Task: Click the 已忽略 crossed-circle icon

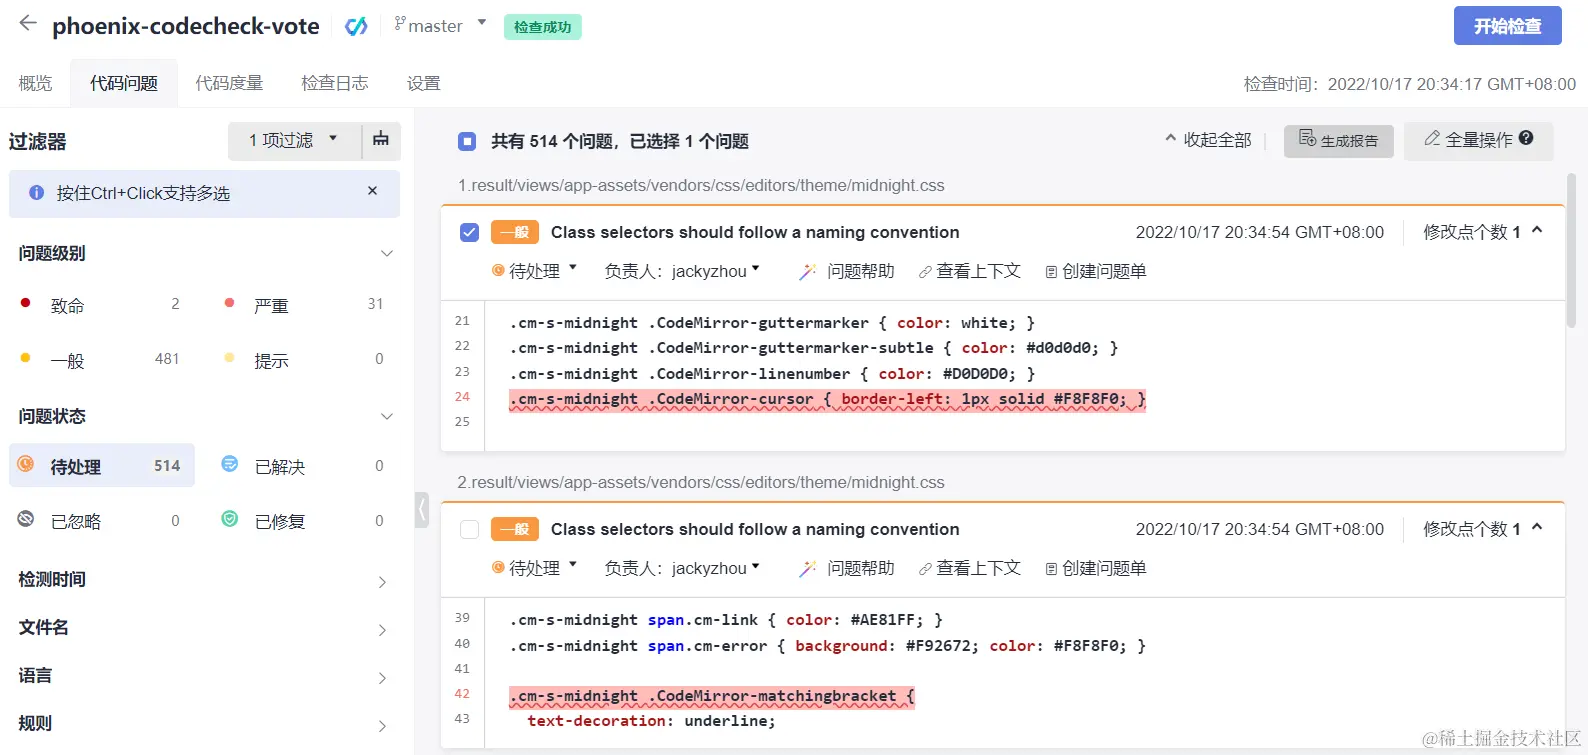Action: (x=26, y=518)
